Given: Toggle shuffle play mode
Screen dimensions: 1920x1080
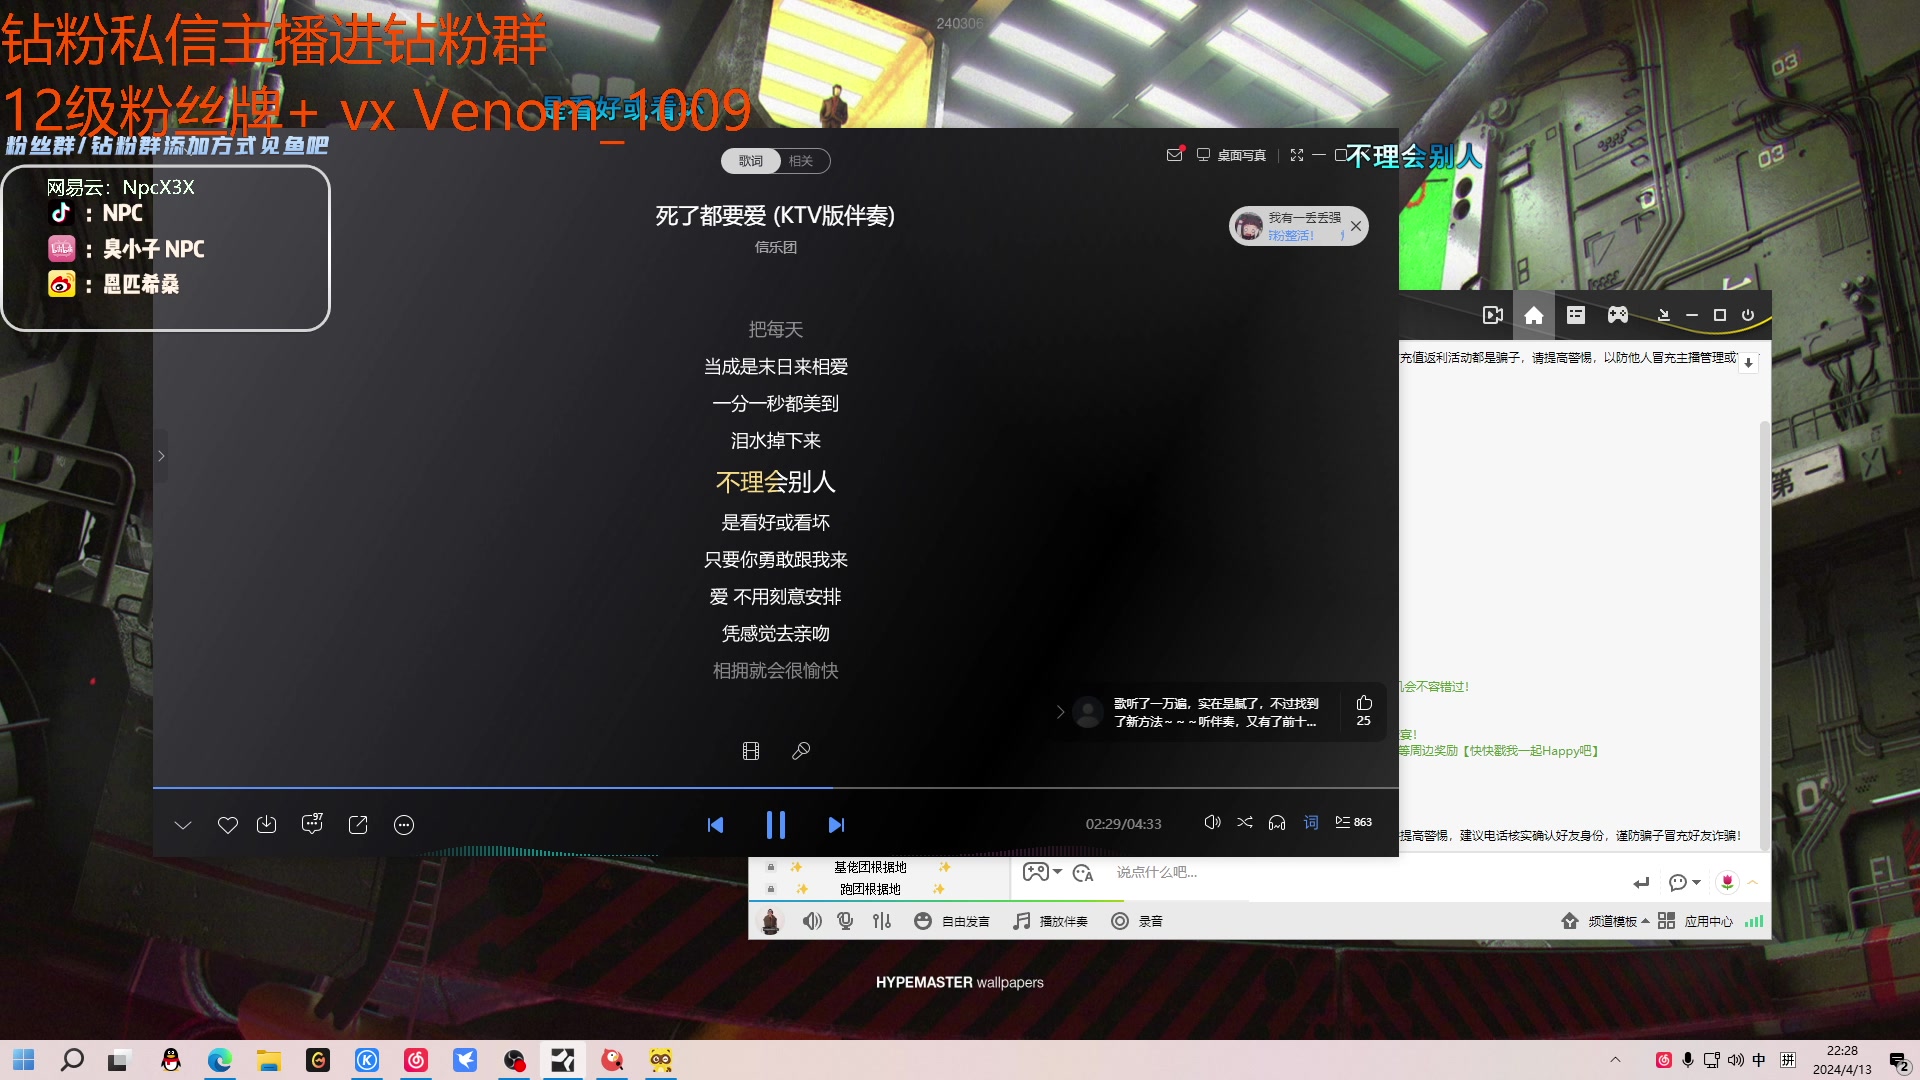Looking at the screenshot, I should (x=1245, y=822).
